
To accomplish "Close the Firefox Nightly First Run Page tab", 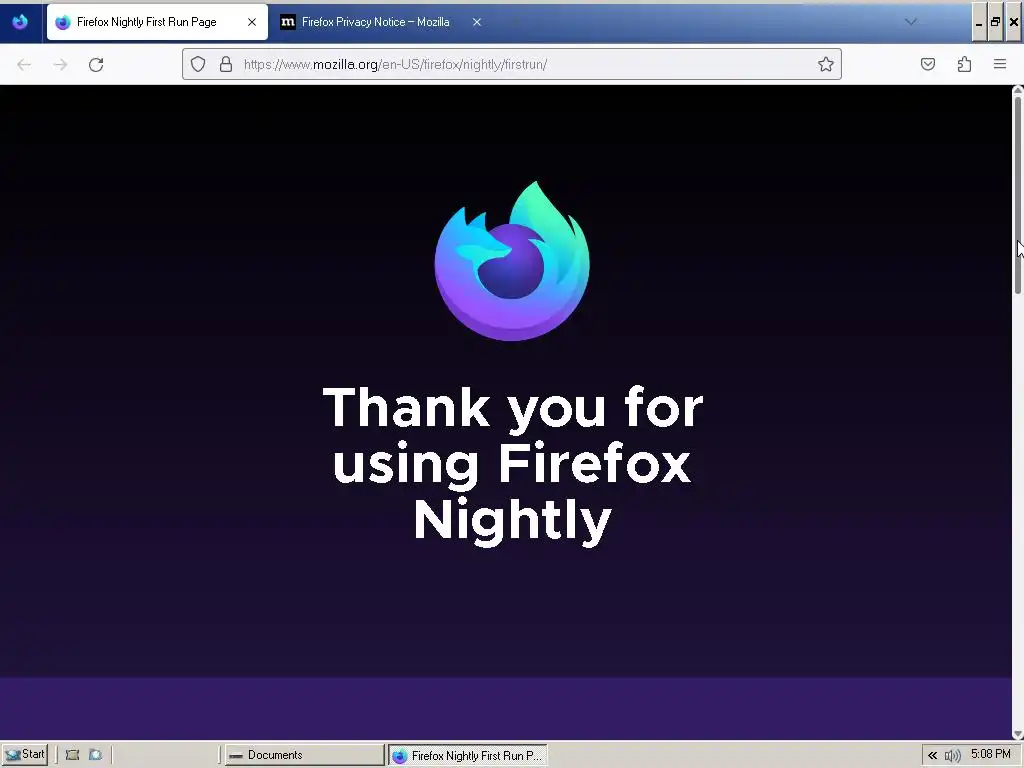I will pos(251,22).
